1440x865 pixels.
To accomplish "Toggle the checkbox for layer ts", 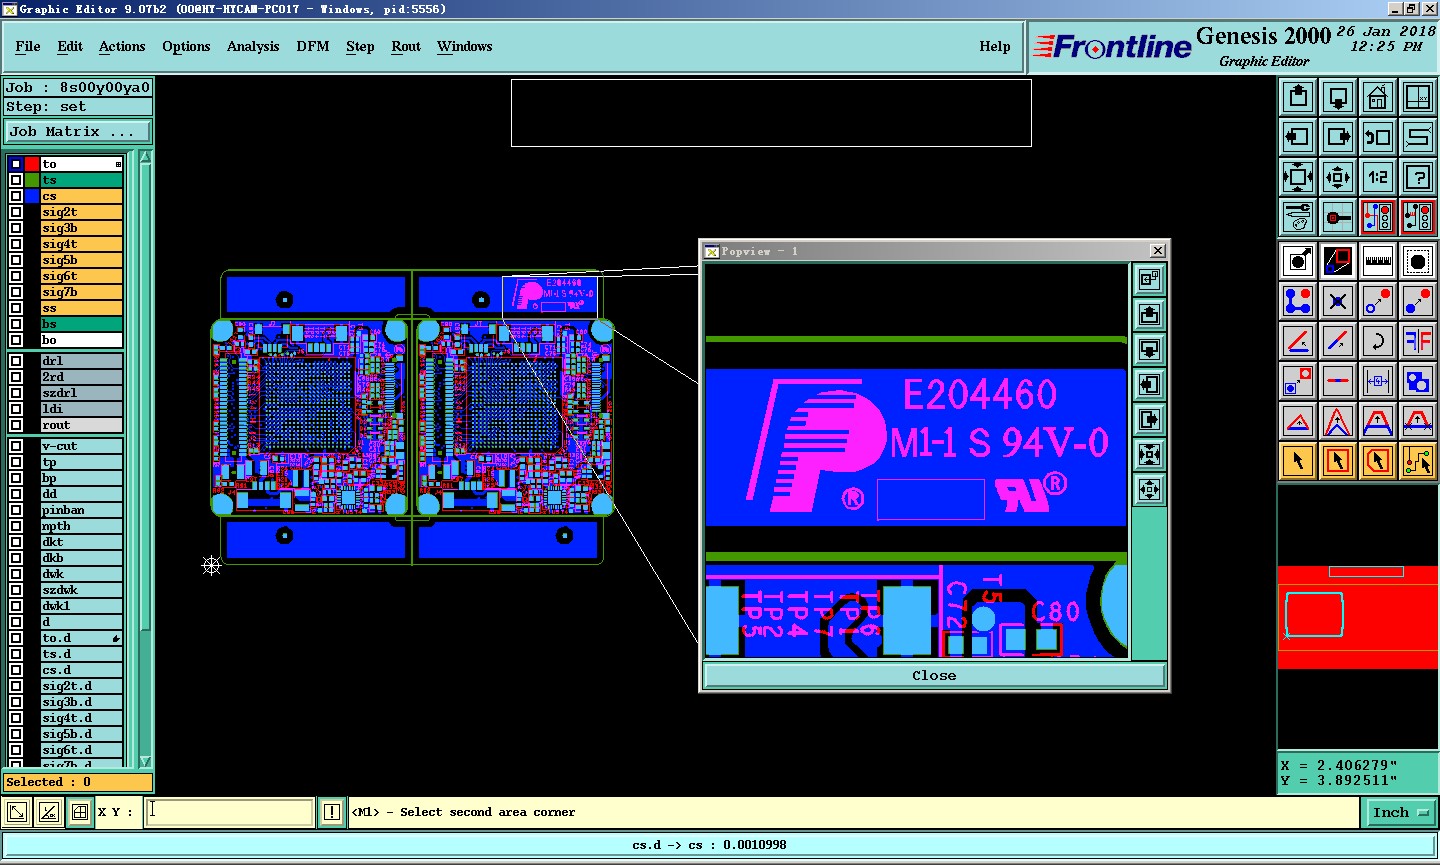I will [16, 180].
